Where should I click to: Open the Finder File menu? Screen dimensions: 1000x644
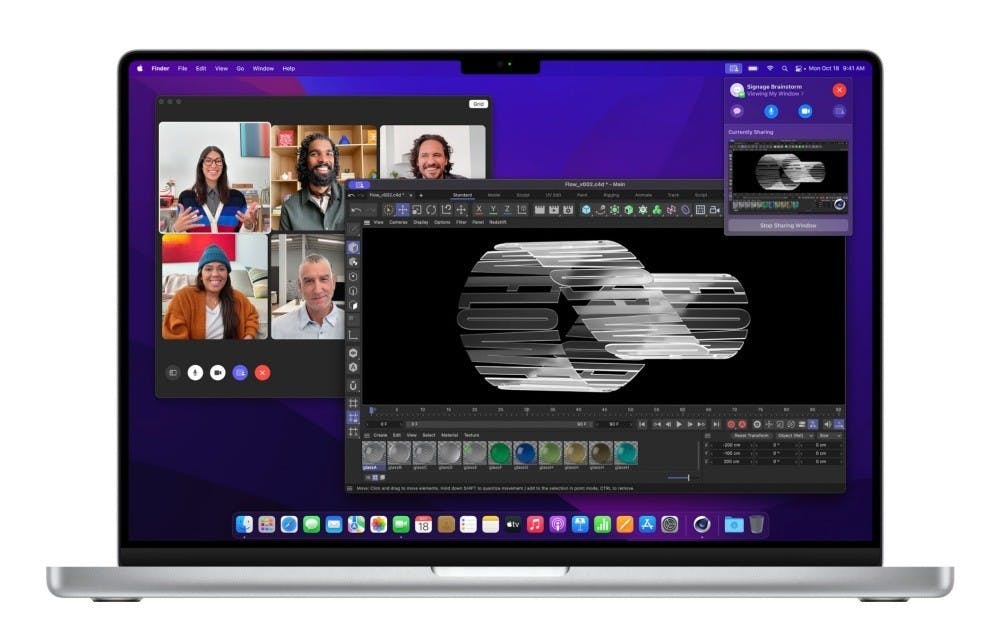click(x=182, y=68)
